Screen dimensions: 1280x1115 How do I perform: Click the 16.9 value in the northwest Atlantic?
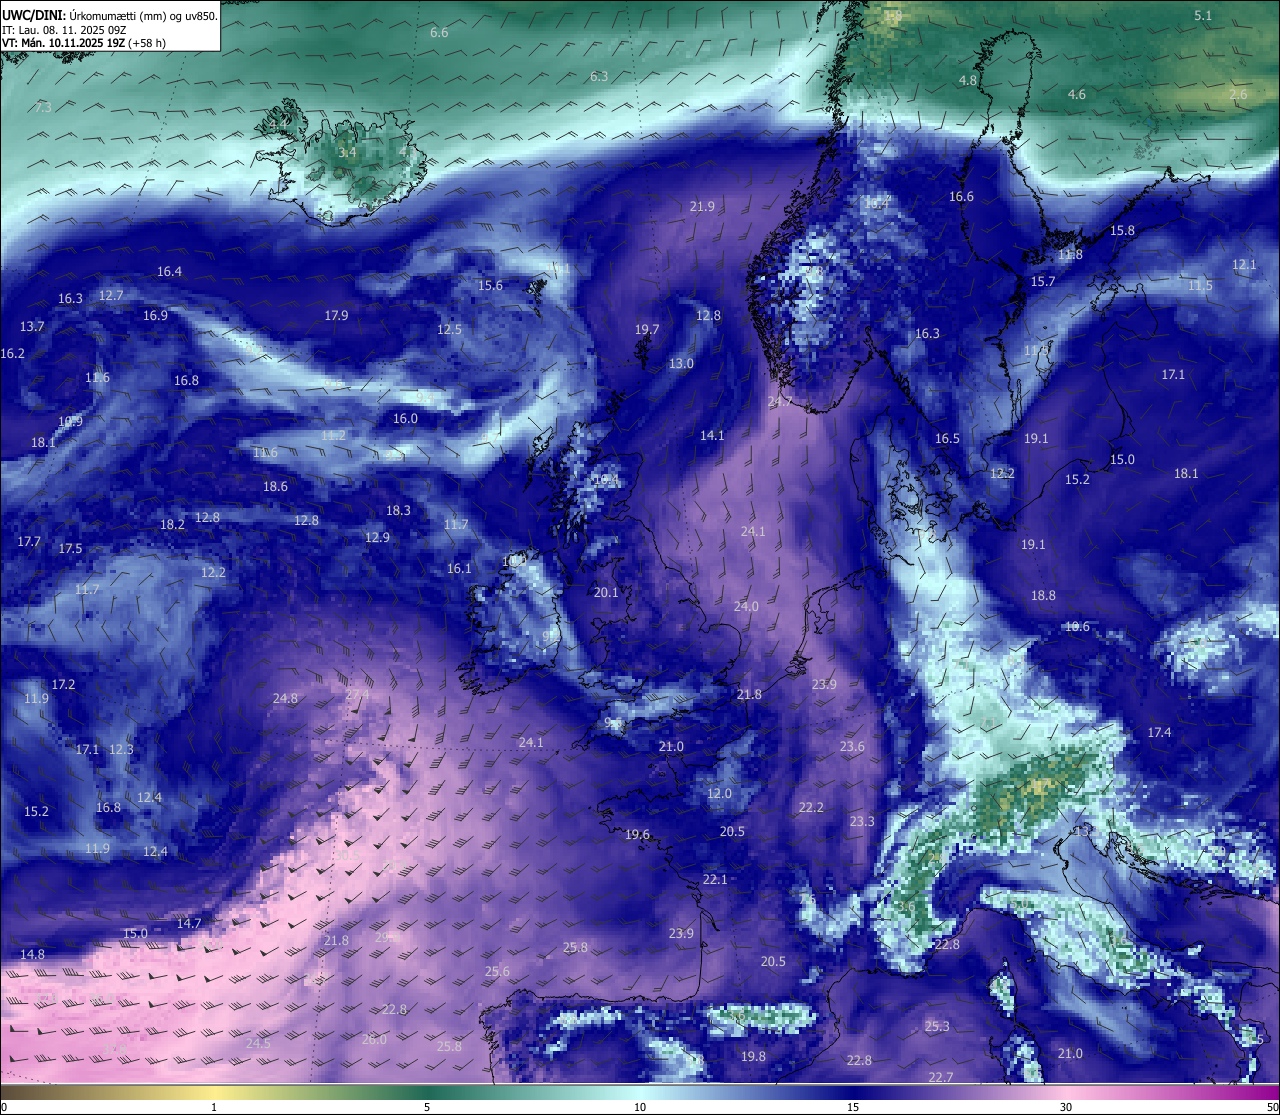tap(155, 316)
